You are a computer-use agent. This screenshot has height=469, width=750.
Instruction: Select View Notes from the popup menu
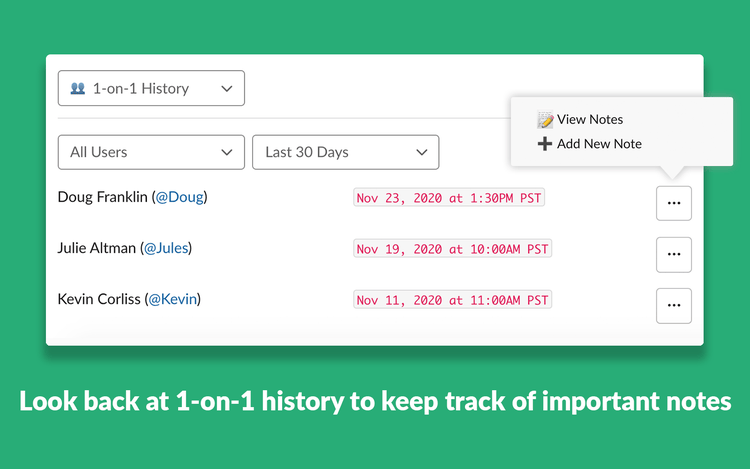tap(590, 120)
